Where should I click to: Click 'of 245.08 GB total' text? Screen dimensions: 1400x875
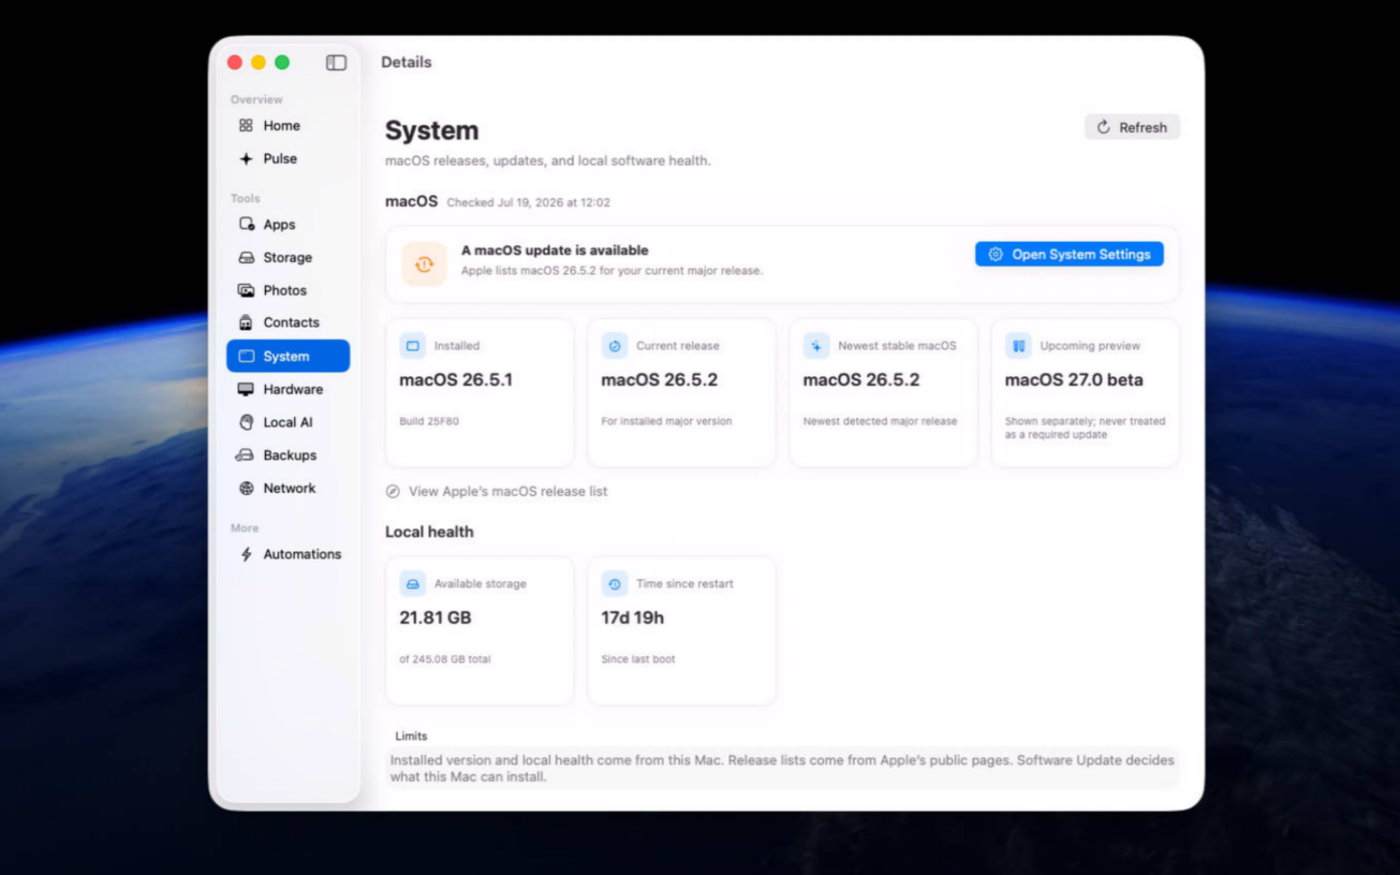coord(445,660)
